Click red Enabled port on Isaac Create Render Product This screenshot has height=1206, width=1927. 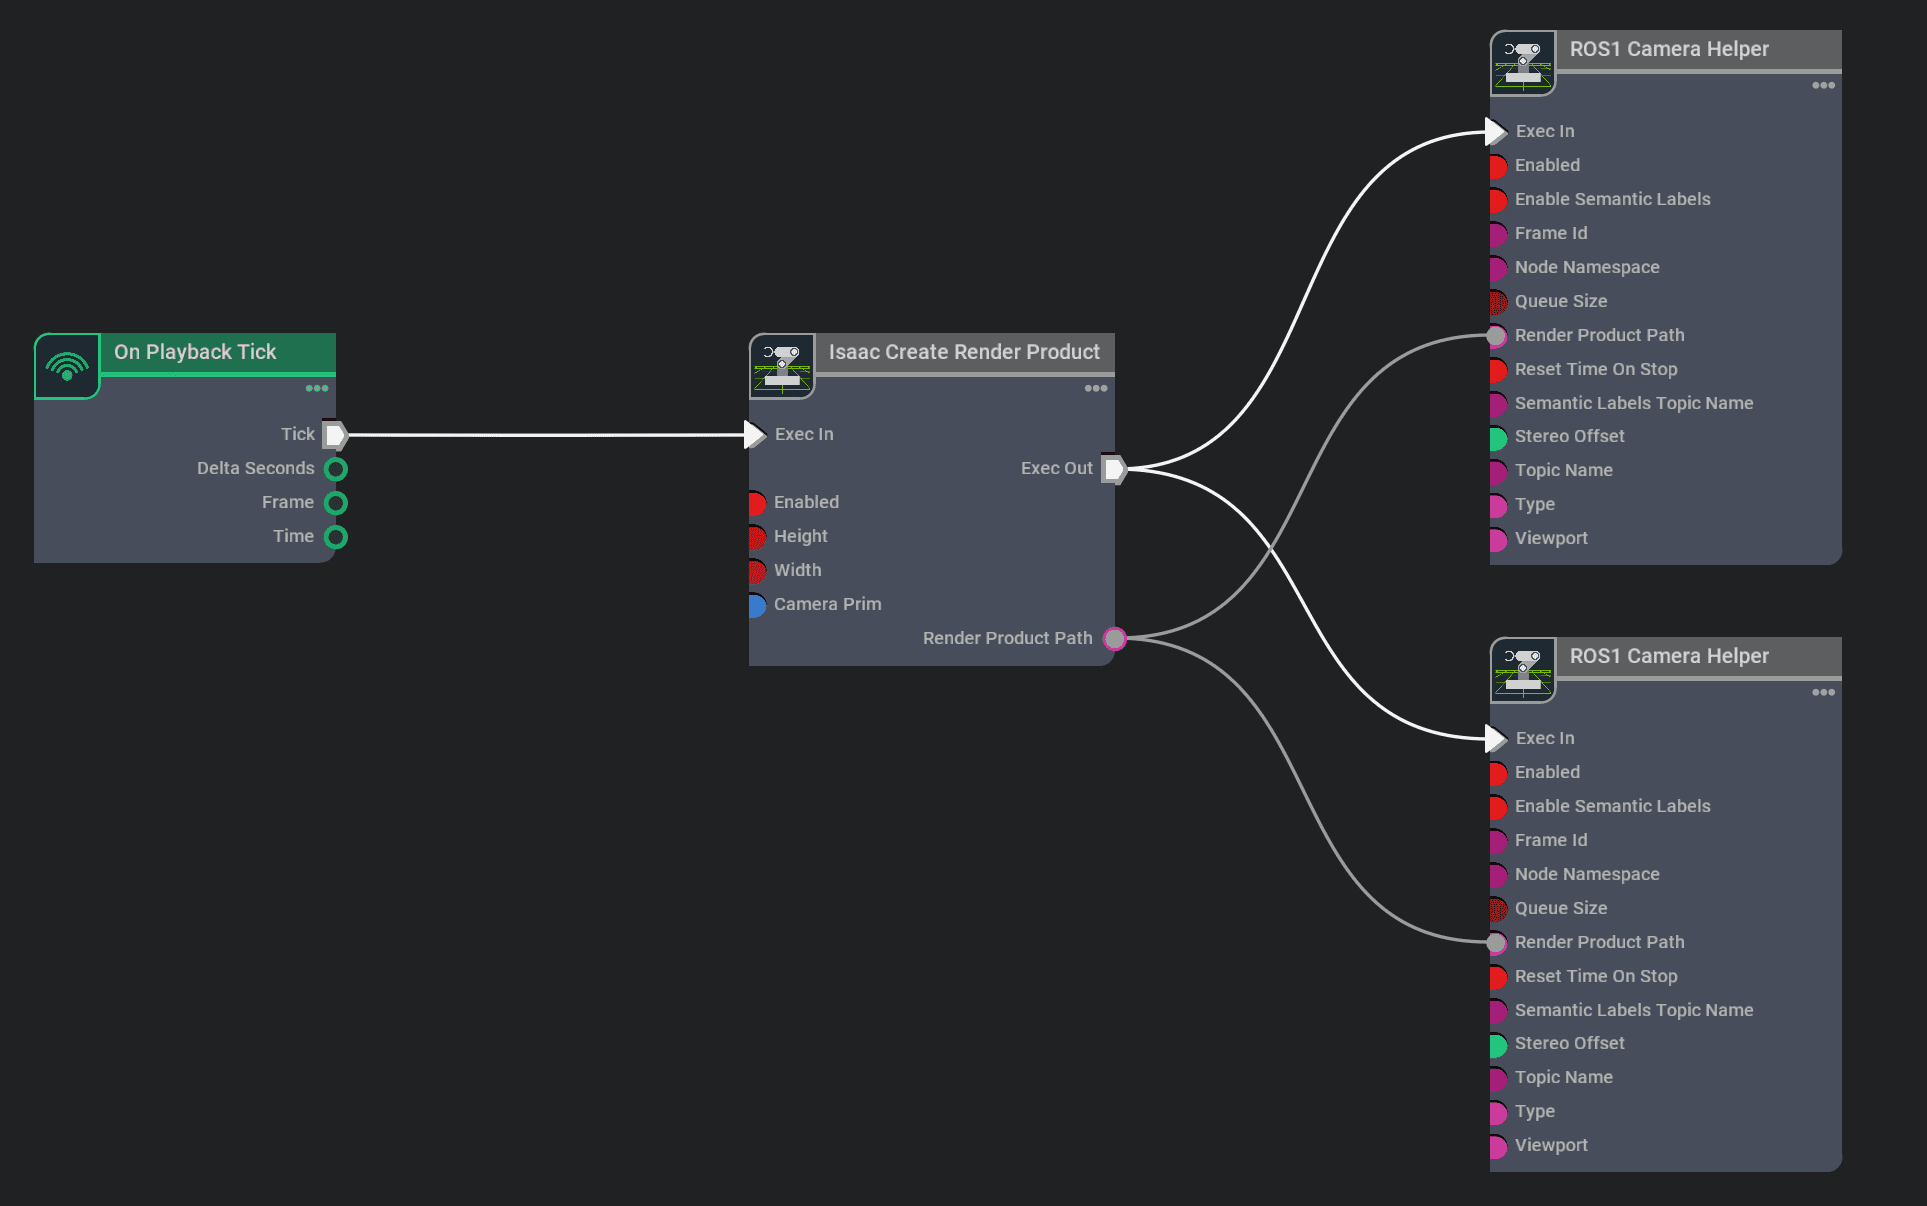(757, 503)
